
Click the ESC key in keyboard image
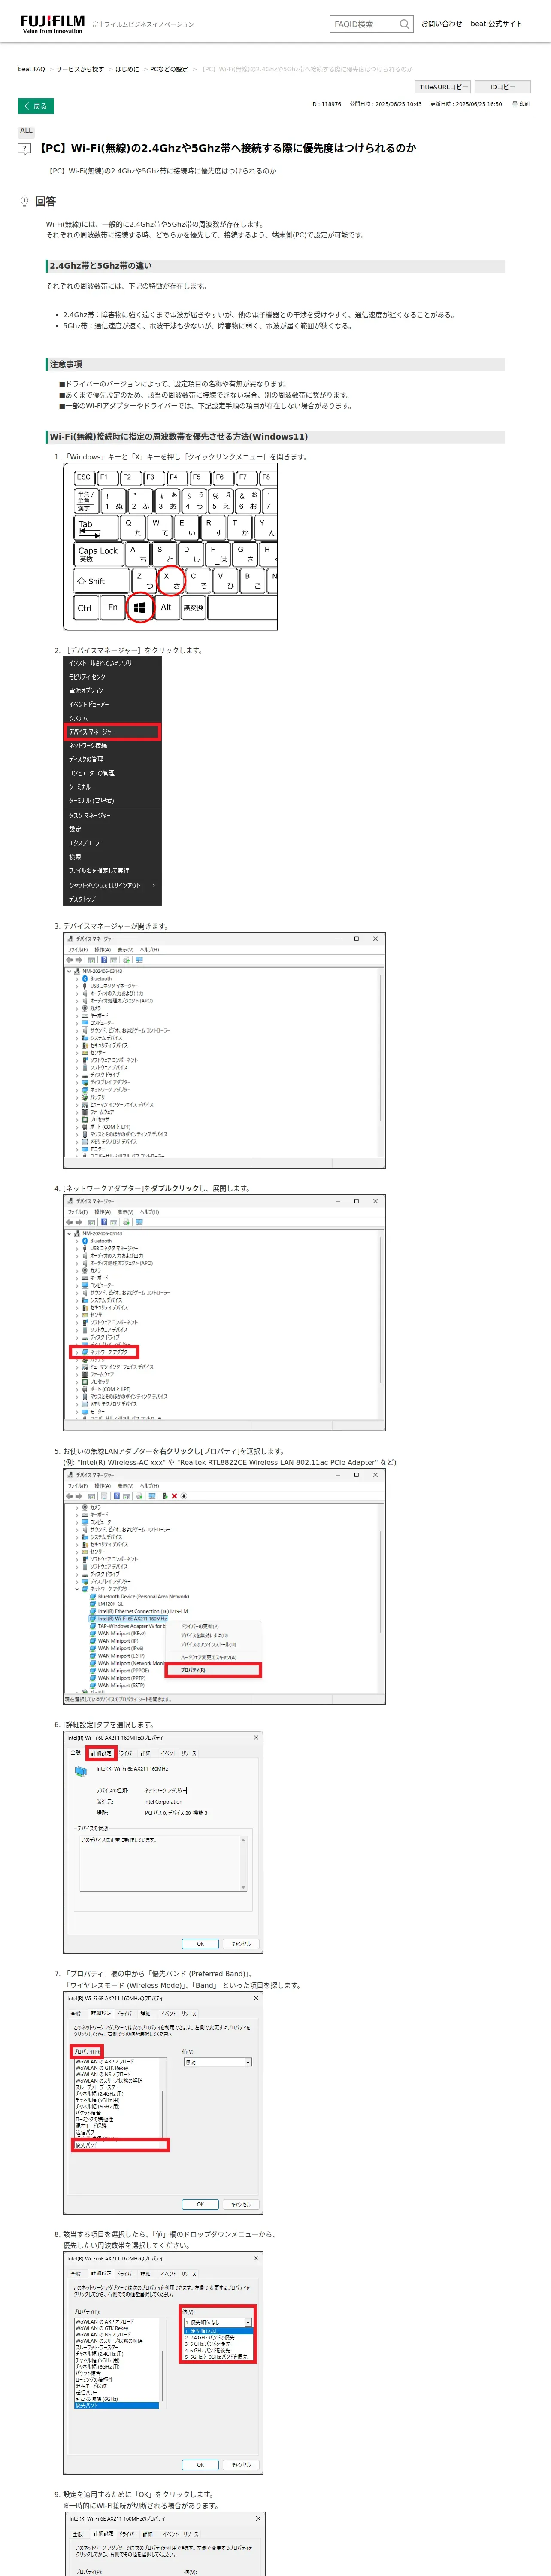(x=84, y=478)
